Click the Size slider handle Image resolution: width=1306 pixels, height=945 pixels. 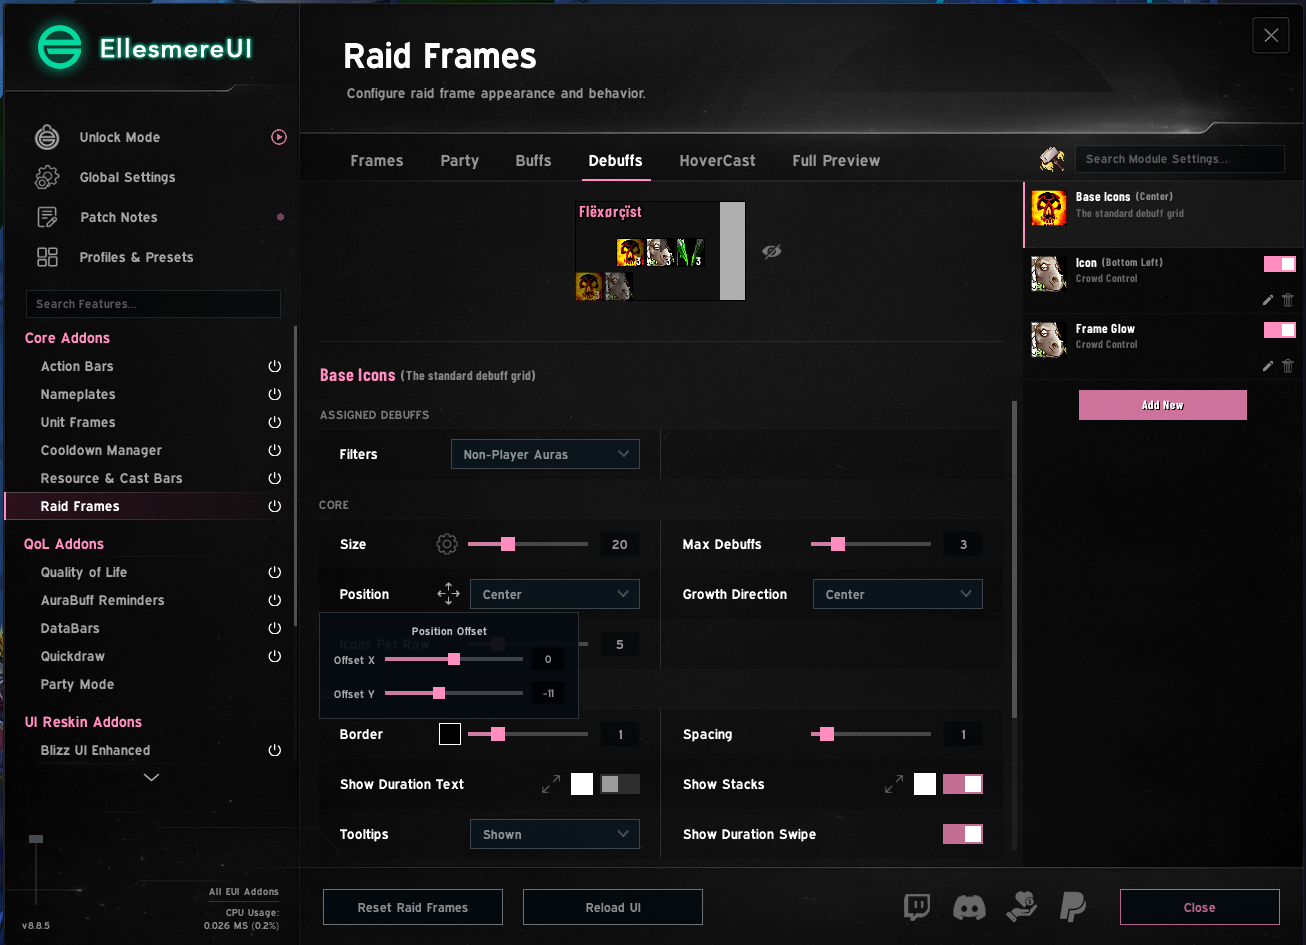[508, 544]
